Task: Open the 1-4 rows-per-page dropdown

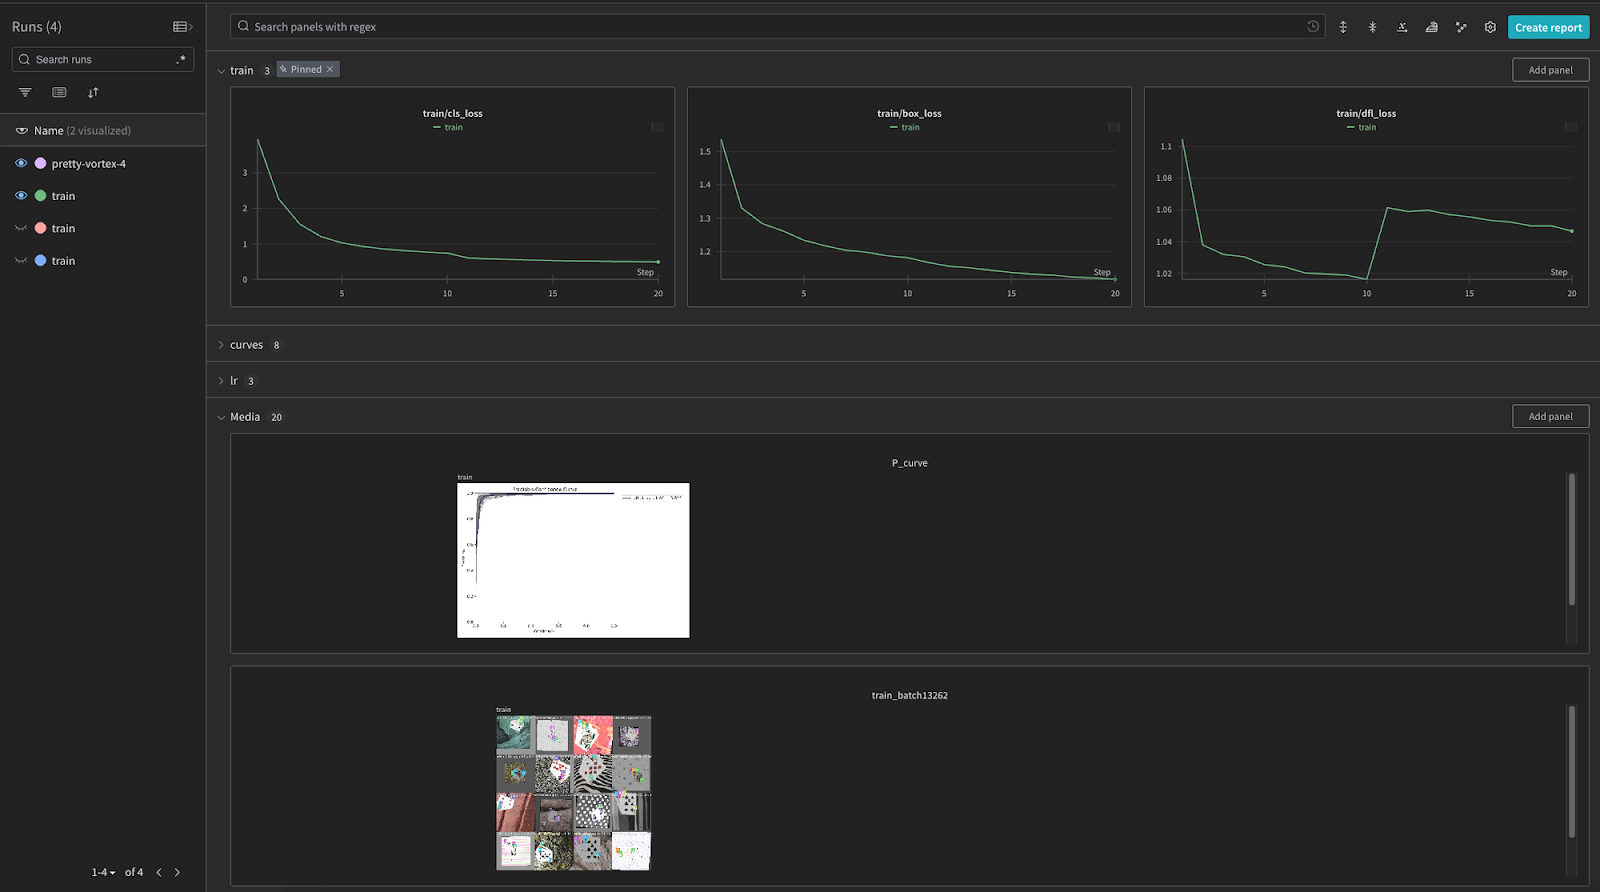Action: (104, 872)
